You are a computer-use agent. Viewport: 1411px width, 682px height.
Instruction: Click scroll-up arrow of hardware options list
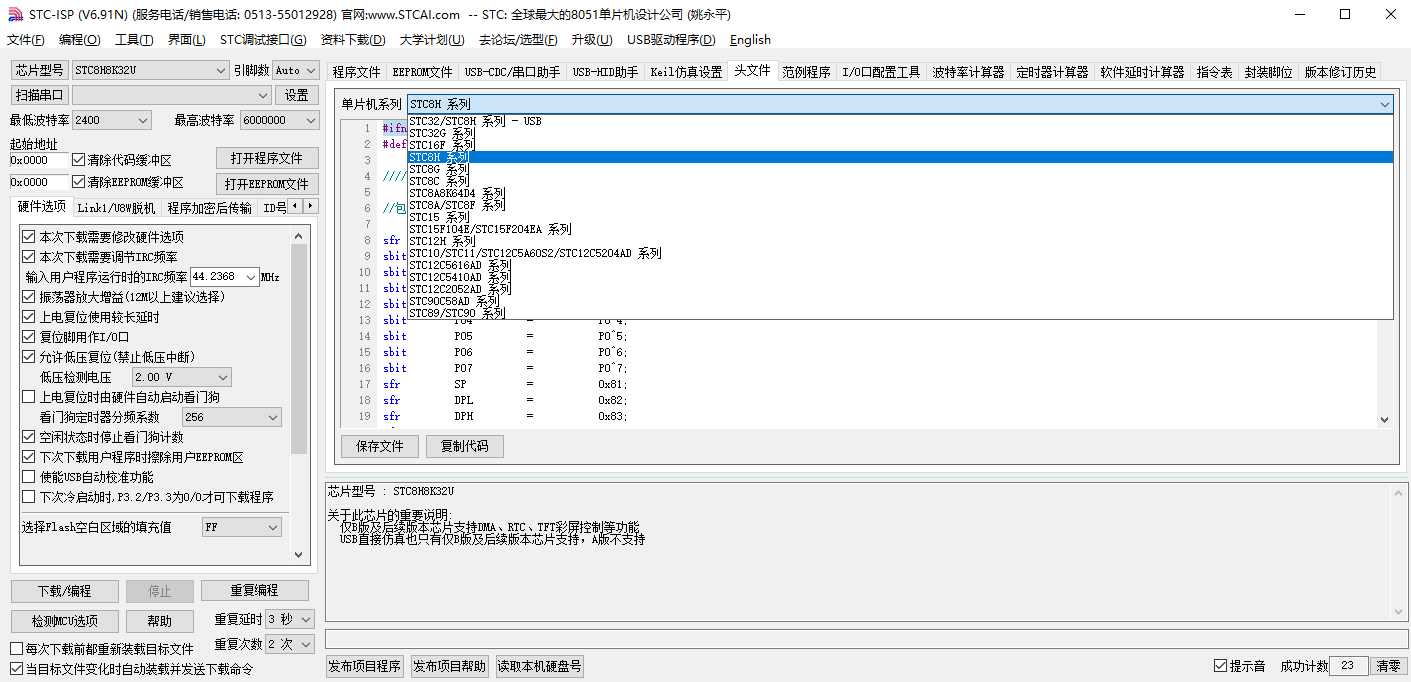[x=299, y=235]
